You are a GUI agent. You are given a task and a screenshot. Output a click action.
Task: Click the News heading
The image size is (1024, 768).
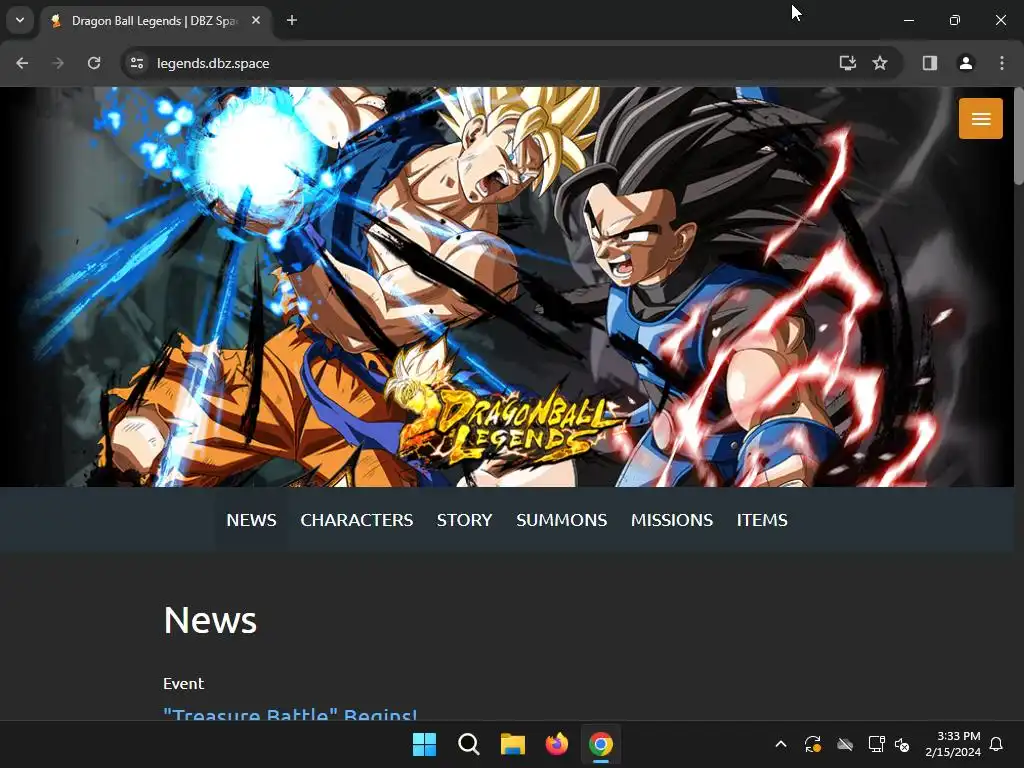pyautogui.click(x=210, y=620)
